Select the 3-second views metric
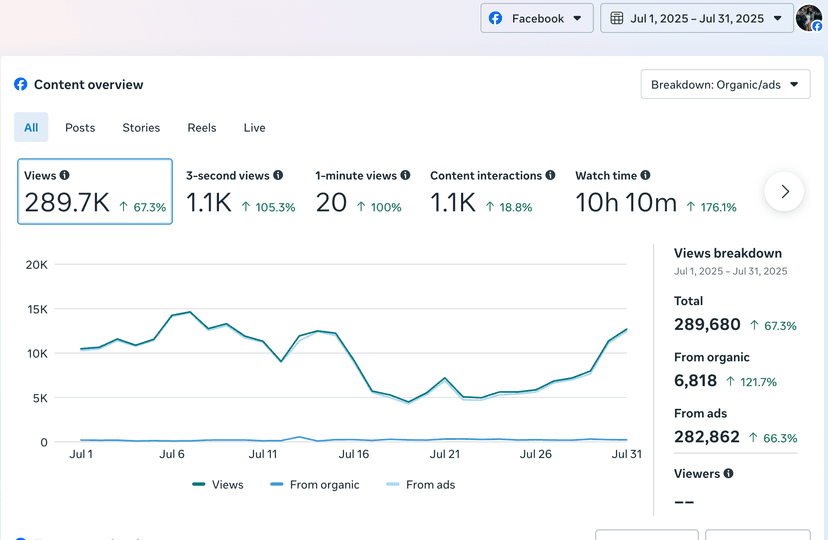The height and width of the screenshot is (540, 828). tap(240, 192)
